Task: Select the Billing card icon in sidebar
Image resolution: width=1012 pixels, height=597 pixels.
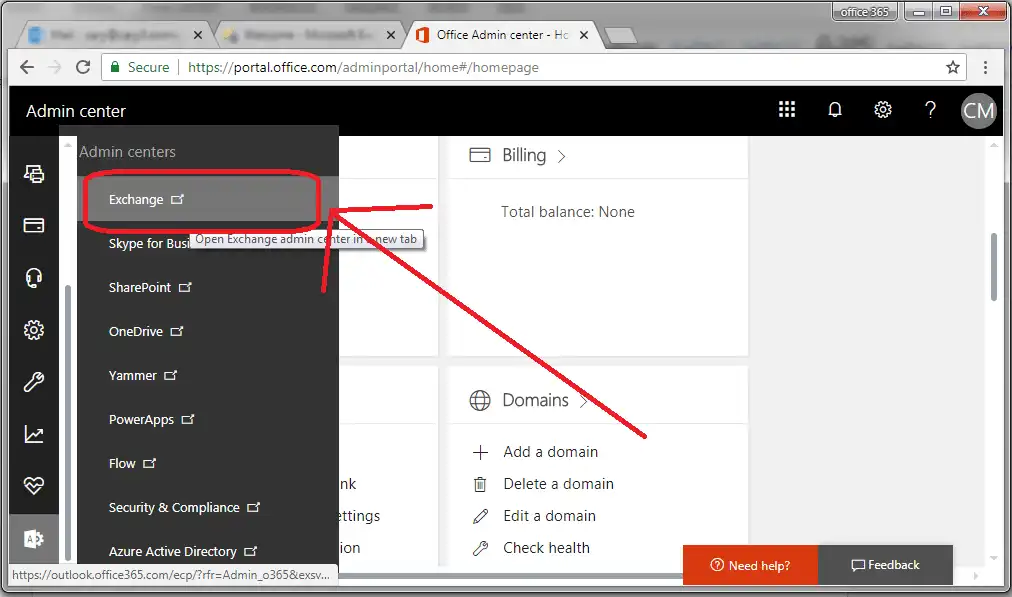Action: click(34, 225)
